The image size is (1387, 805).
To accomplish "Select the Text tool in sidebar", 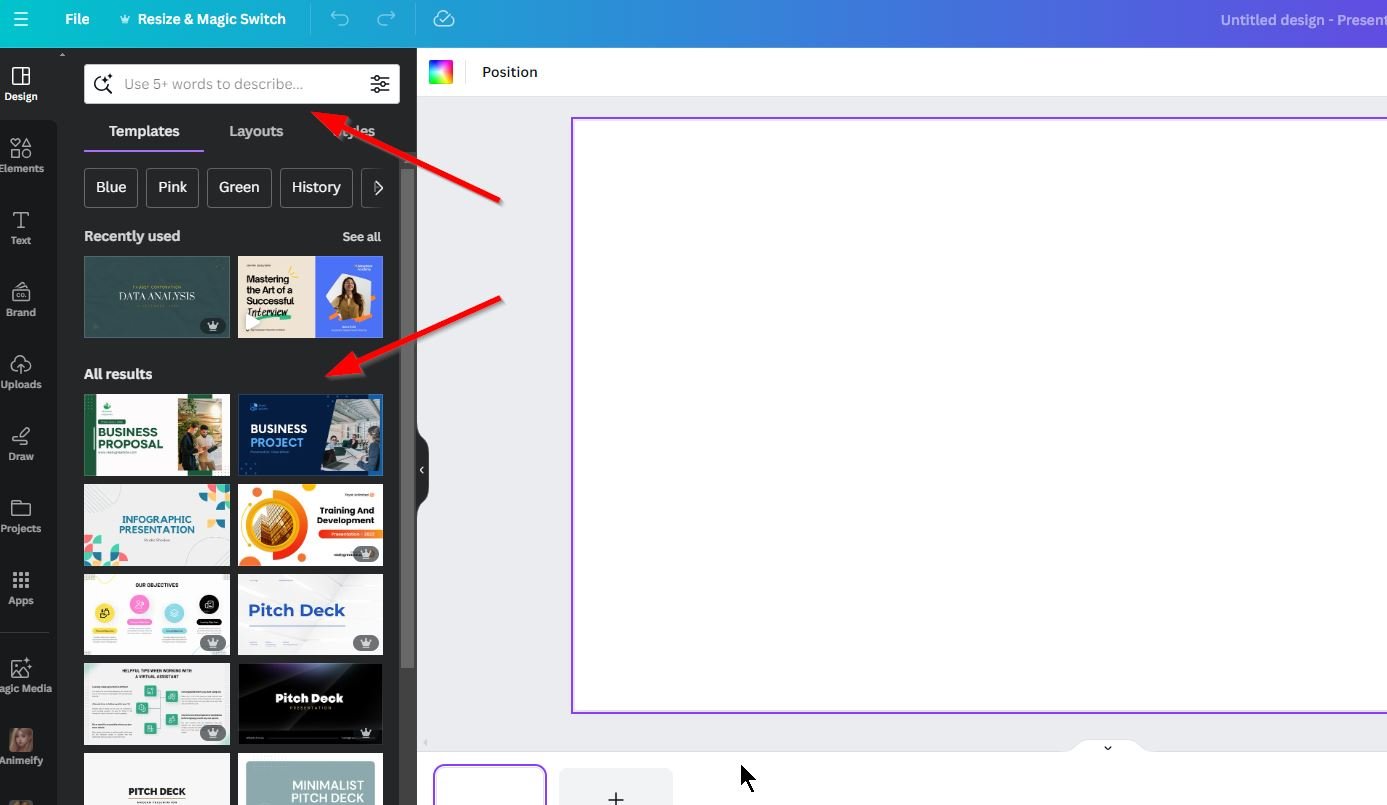I will 21,227.
